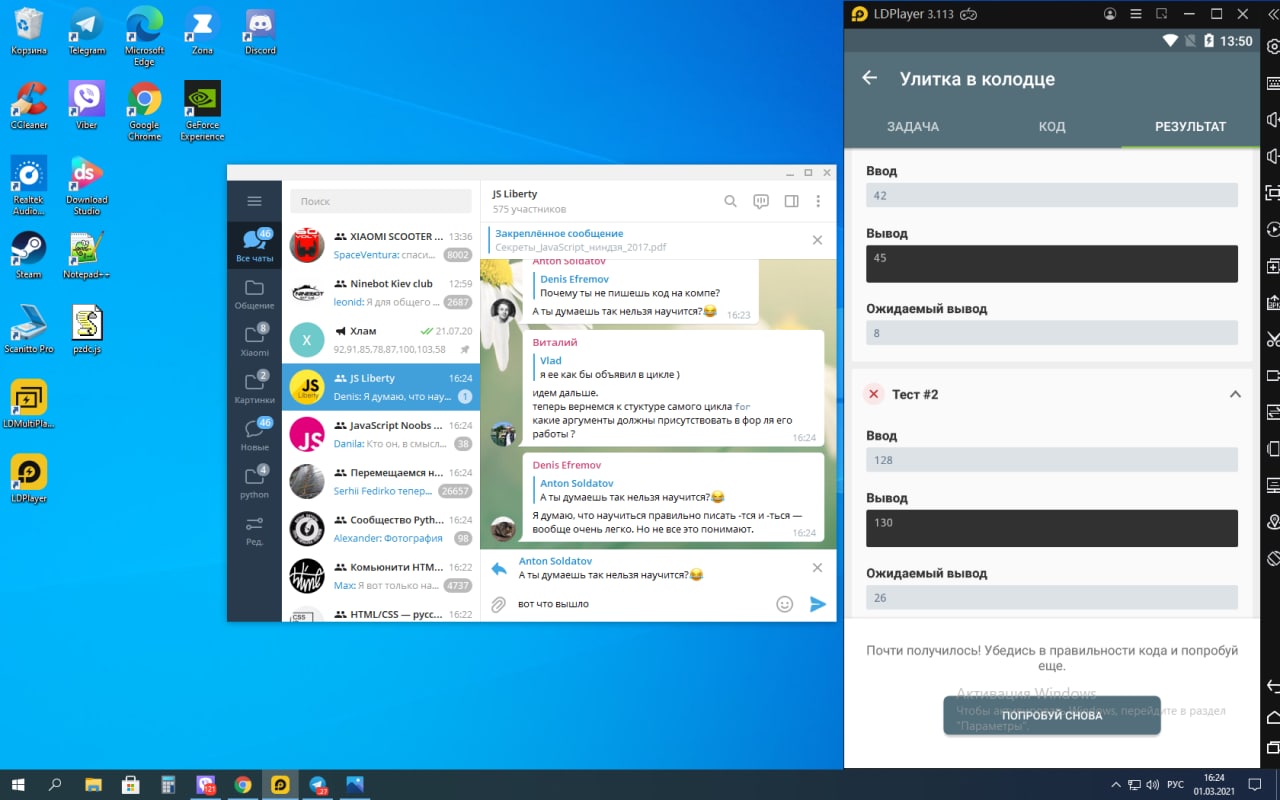Open 'Сообщество Pyth...' chat
This screenshot has height=800, width=1280.
coord(381,529)
